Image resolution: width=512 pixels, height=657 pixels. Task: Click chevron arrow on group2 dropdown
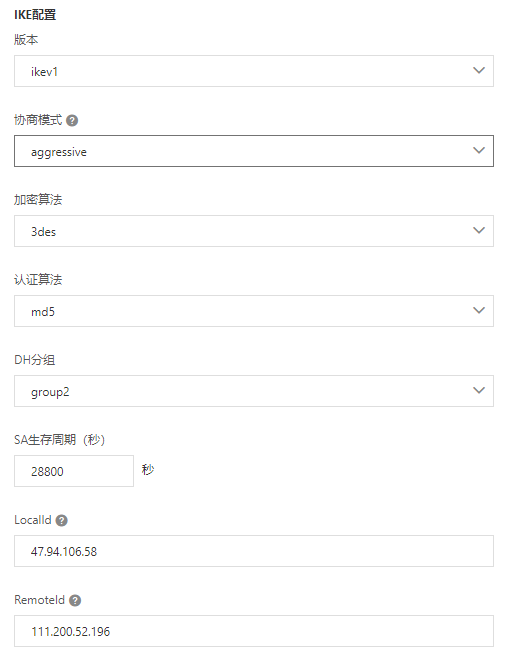(x=479, y=391)
